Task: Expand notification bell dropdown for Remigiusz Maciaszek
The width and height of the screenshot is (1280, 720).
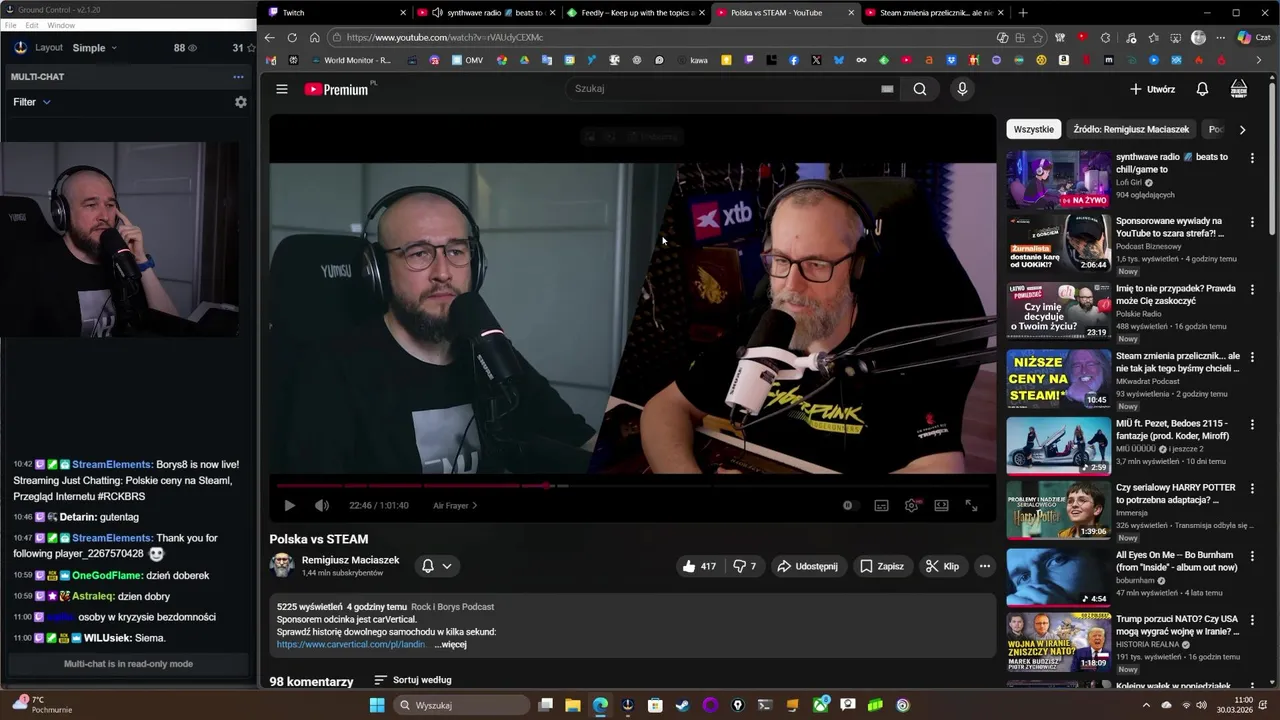Action: (437, 566)
